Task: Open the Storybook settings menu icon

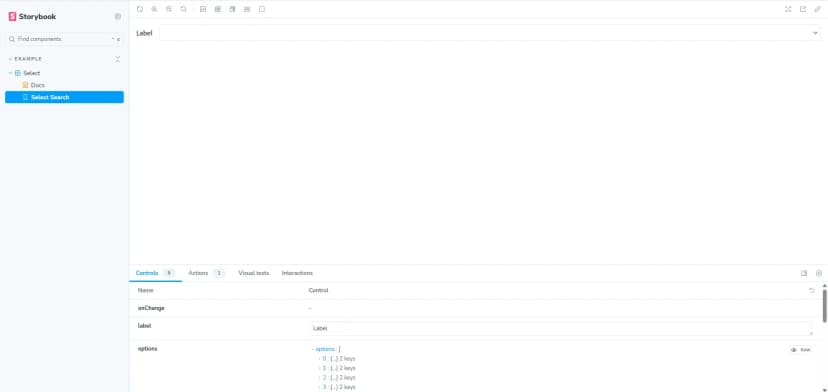Action: 118,16
